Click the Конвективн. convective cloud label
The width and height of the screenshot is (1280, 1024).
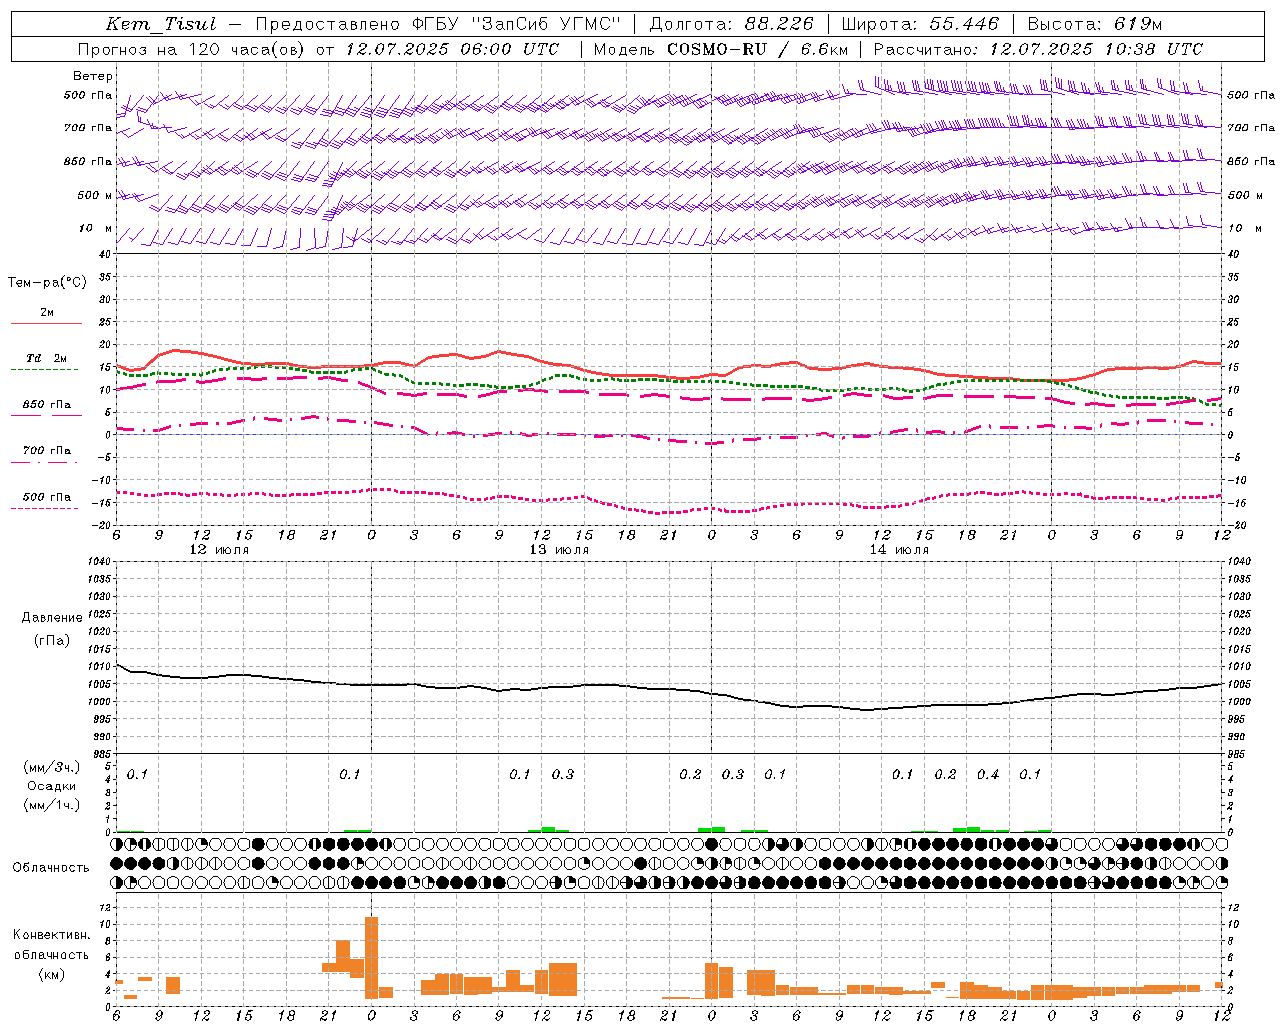point(51,935)
